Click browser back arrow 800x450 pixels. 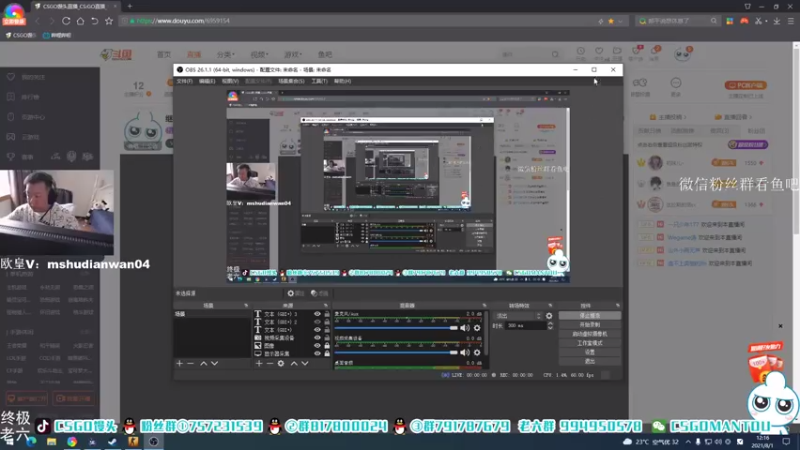click(37, 21)
